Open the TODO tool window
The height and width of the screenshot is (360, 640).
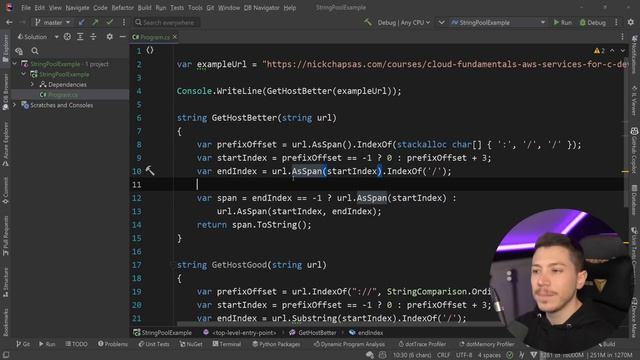[x=76, y=344]
